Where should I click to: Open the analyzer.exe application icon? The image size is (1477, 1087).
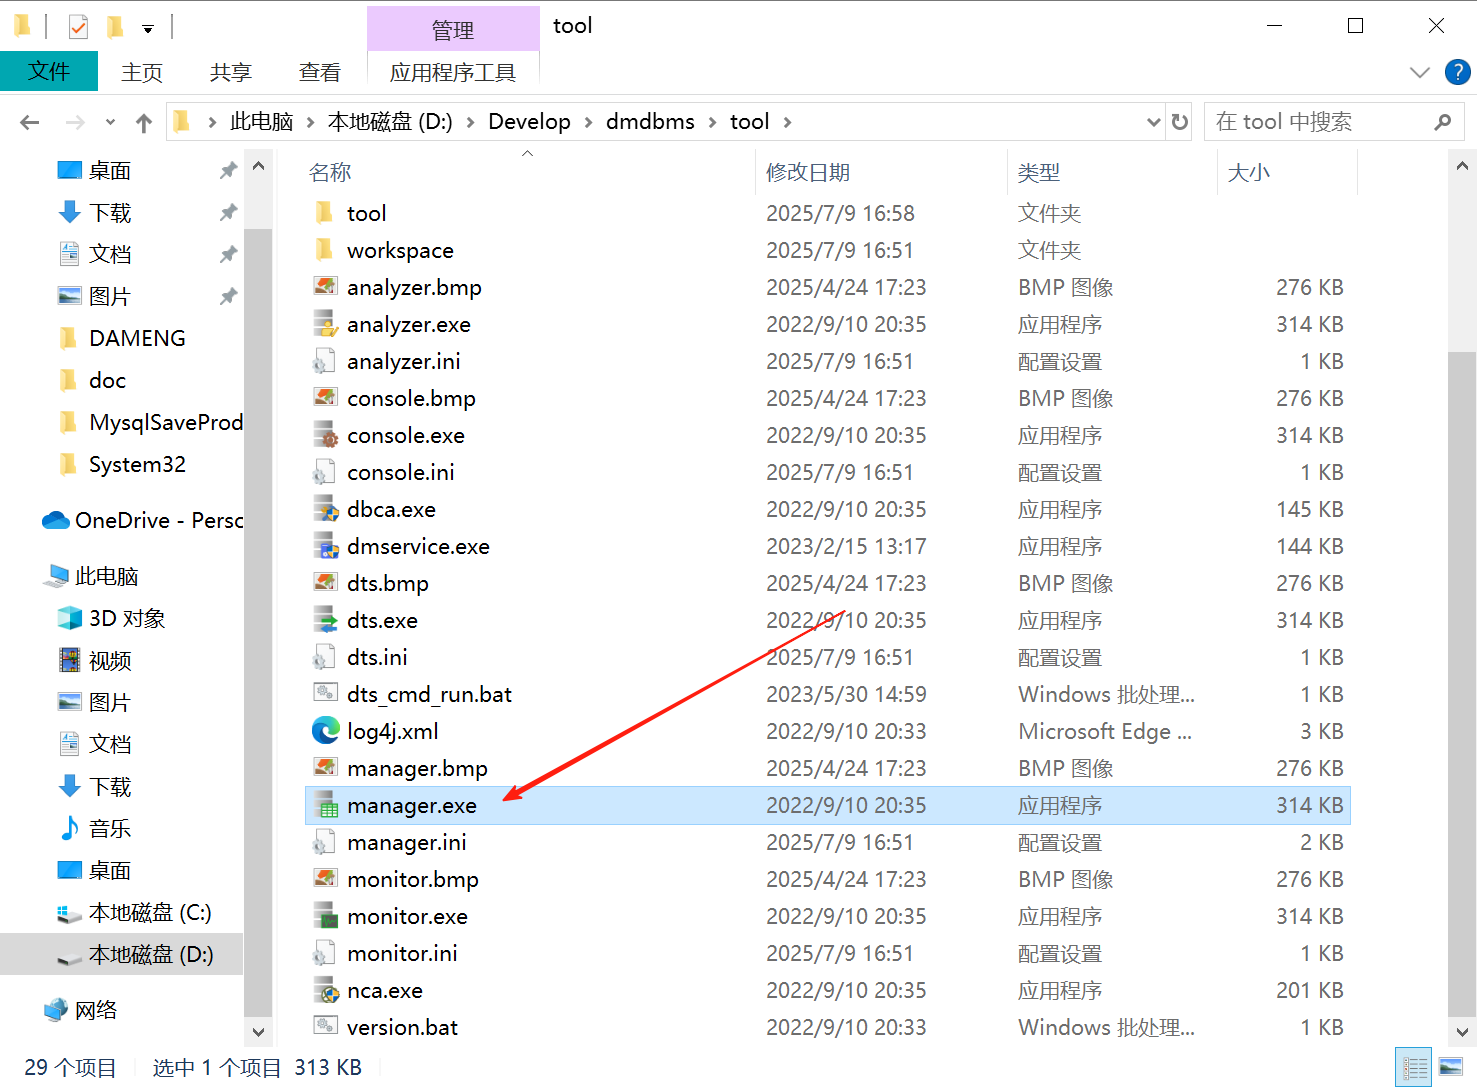(x=325, y=324)
